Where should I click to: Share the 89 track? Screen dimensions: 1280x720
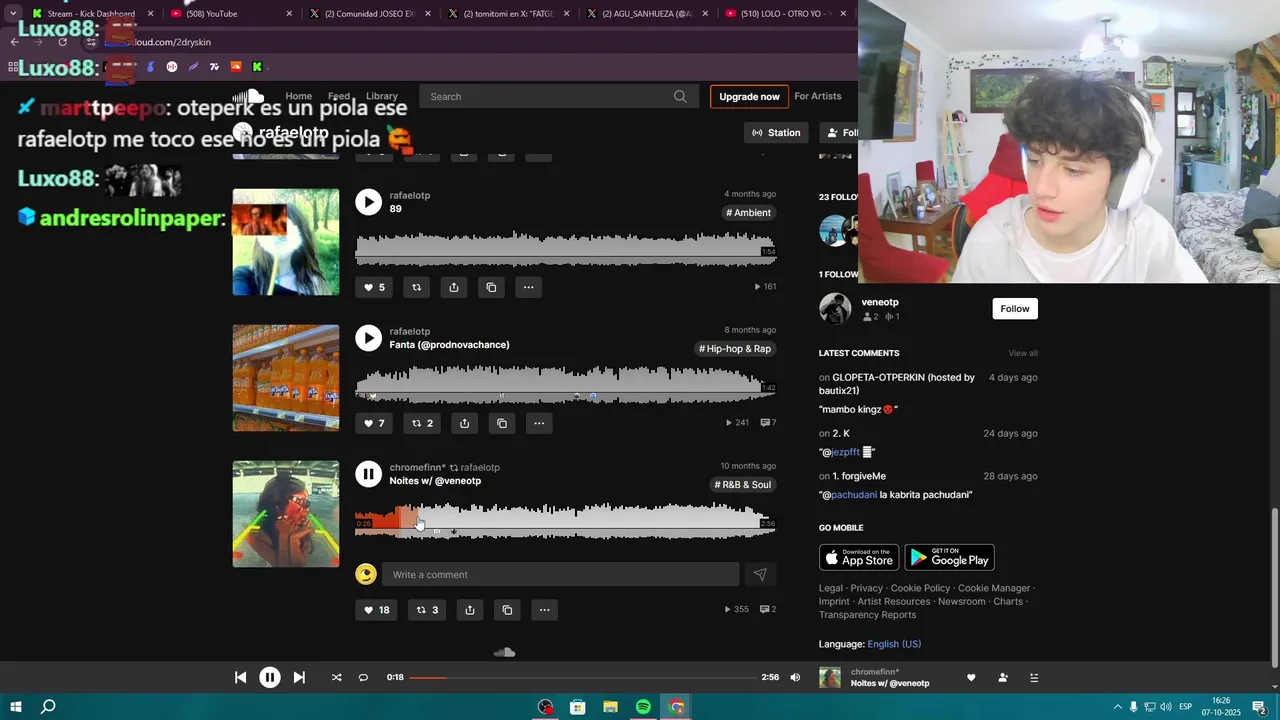[x=454, y=287]
